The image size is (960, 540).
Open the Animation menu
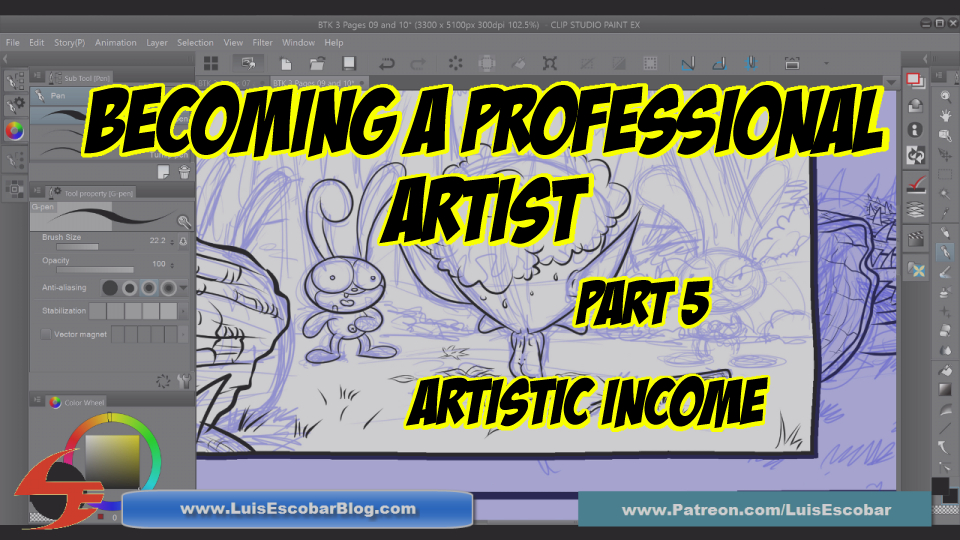click(x=115, y=43)
